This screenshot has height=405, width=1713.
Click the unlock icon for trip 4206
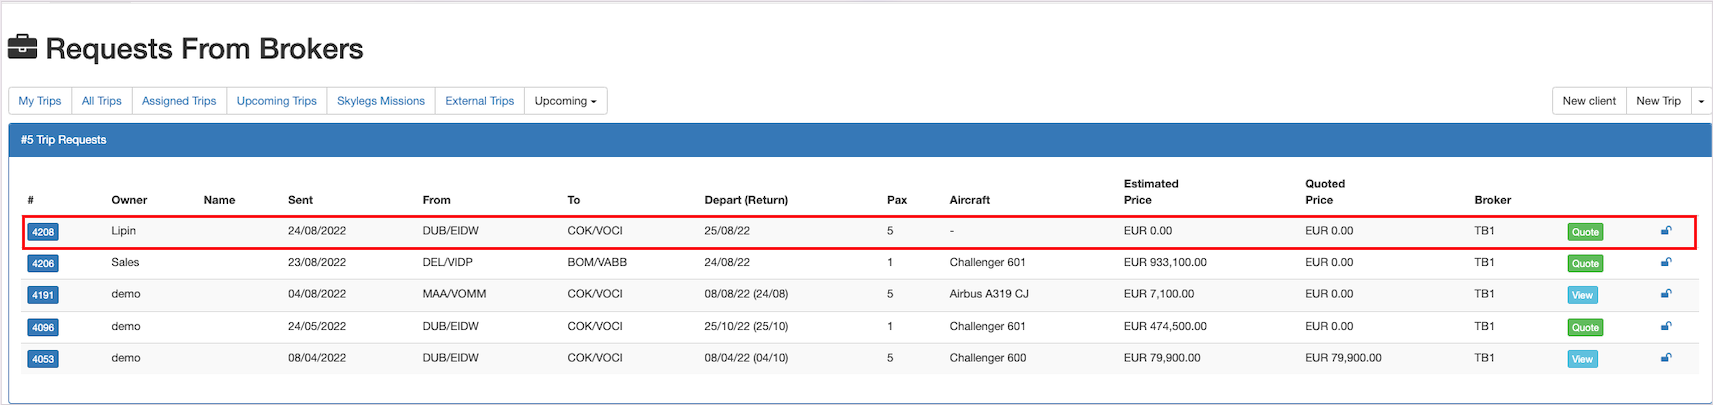click(1666, 263)
